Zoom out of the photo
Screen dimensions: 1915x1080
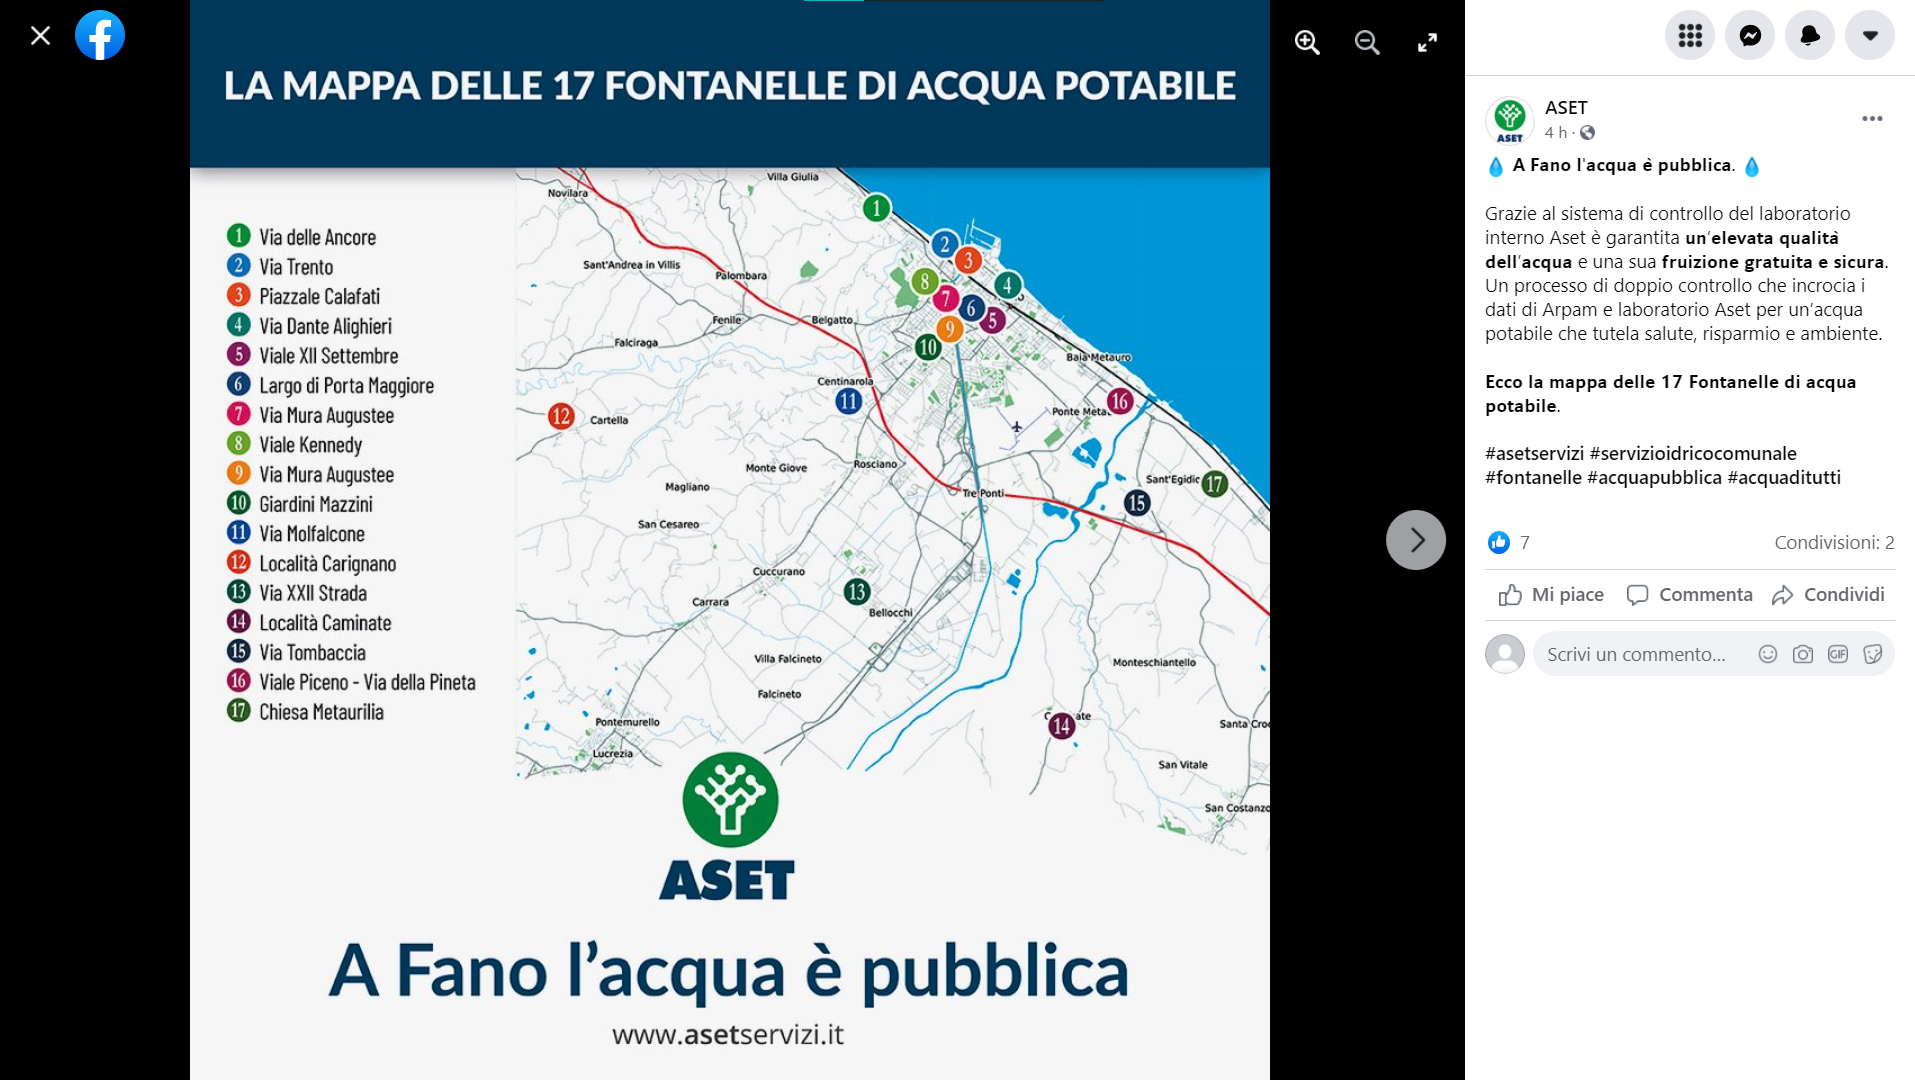(1367, 42)
